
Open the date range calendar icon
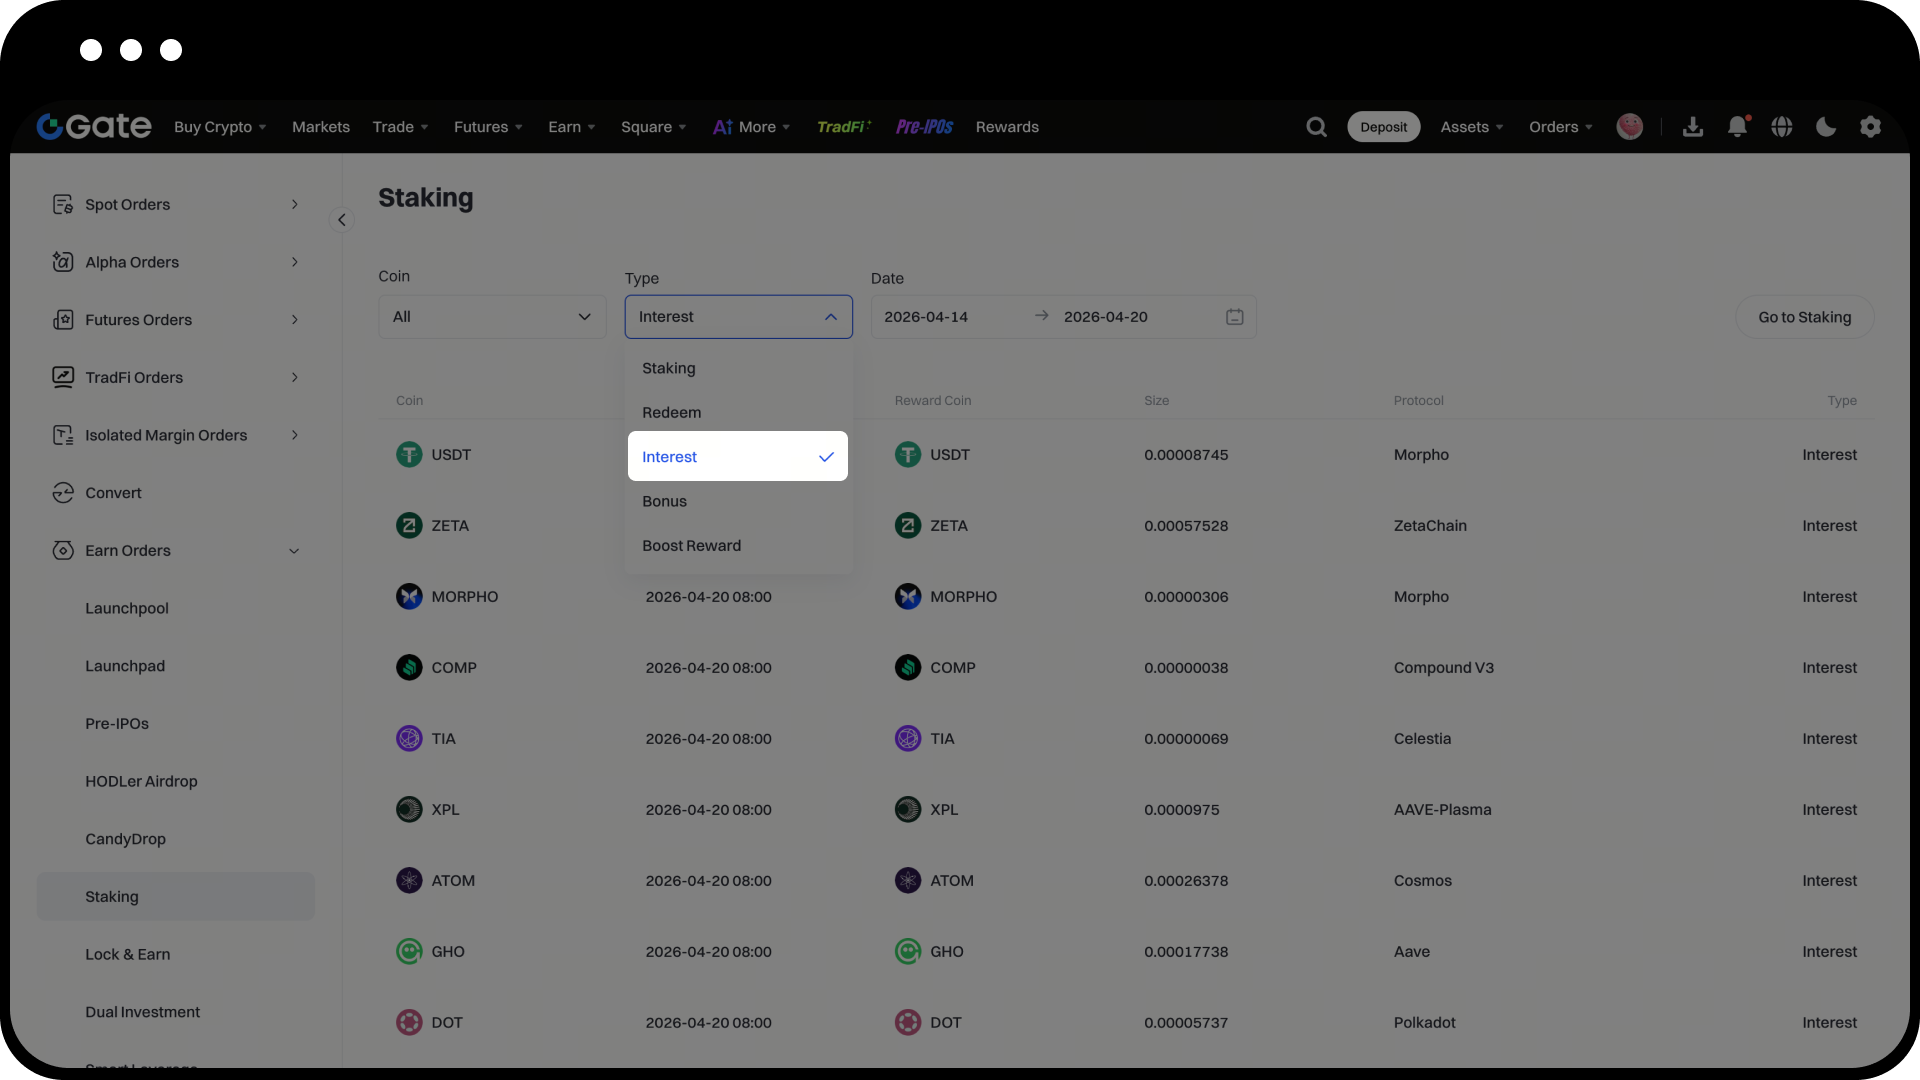[1235, 317]
